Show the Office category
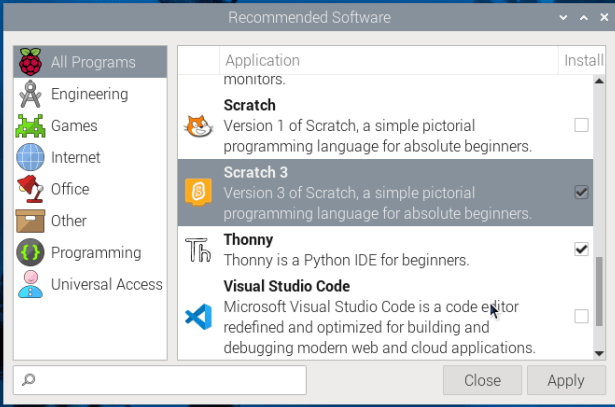This screenshot has width=615, height=407. (90, 189)
